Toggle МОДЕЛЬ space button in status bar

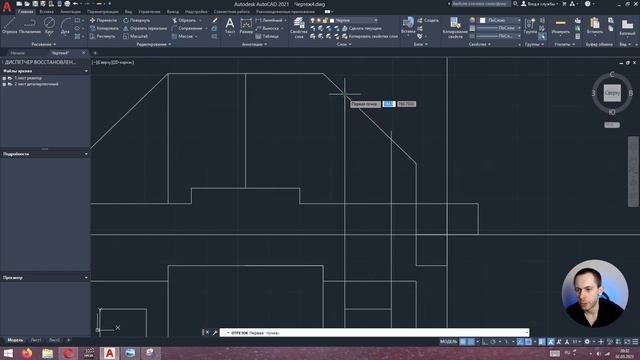(x=448, y=342)
